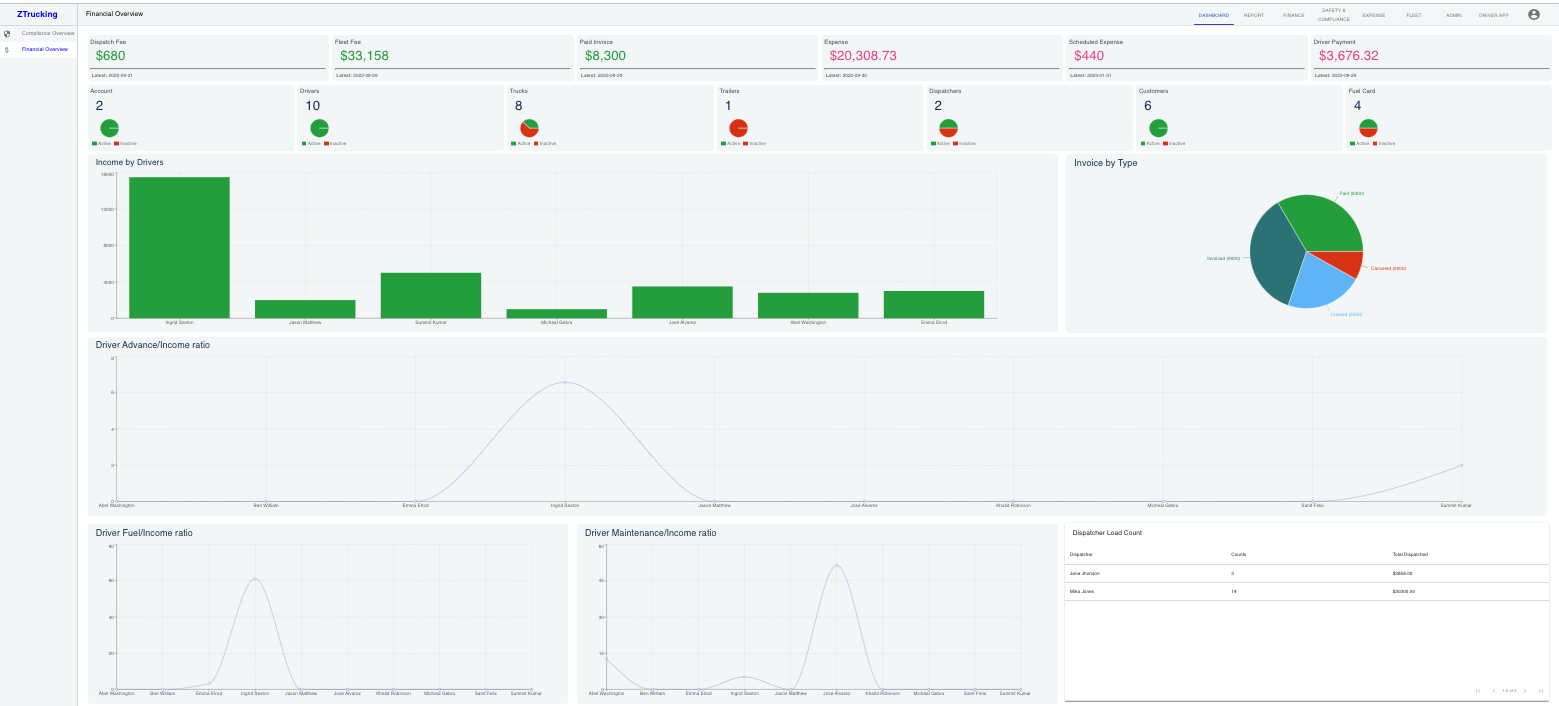Toggle Inactive legend in the Trucks card
Viewport: 1559px width, 706px height.
(545, 143)
